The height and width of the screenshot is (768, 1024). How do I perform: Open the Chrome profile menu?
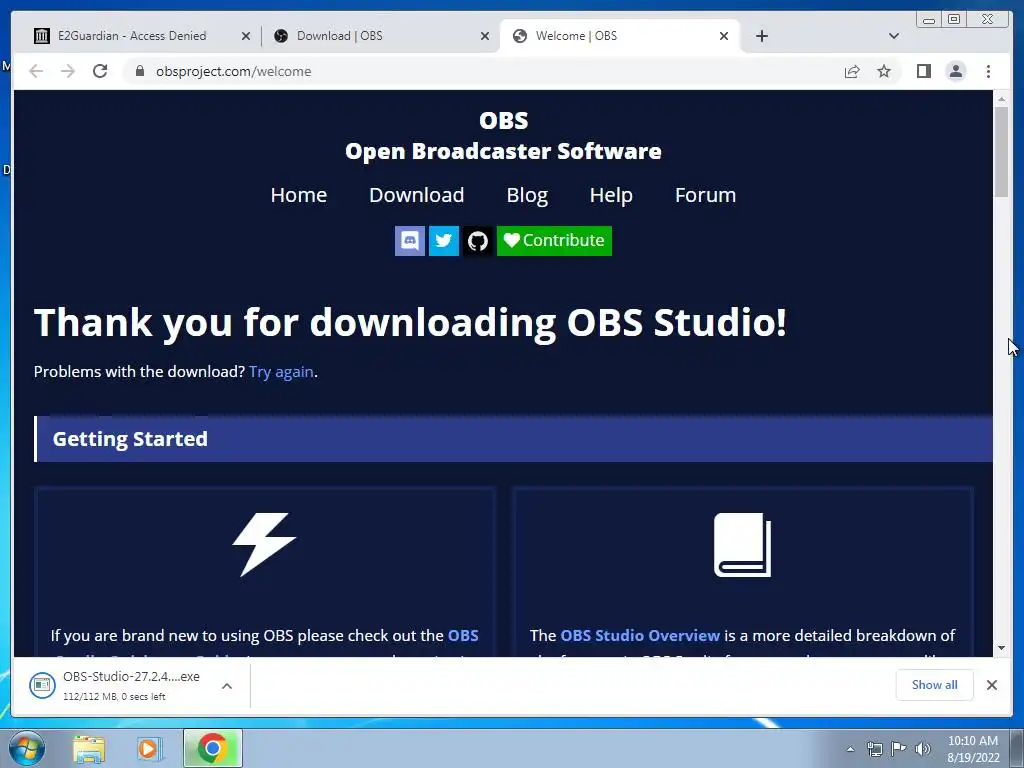(x=955, y=71)
